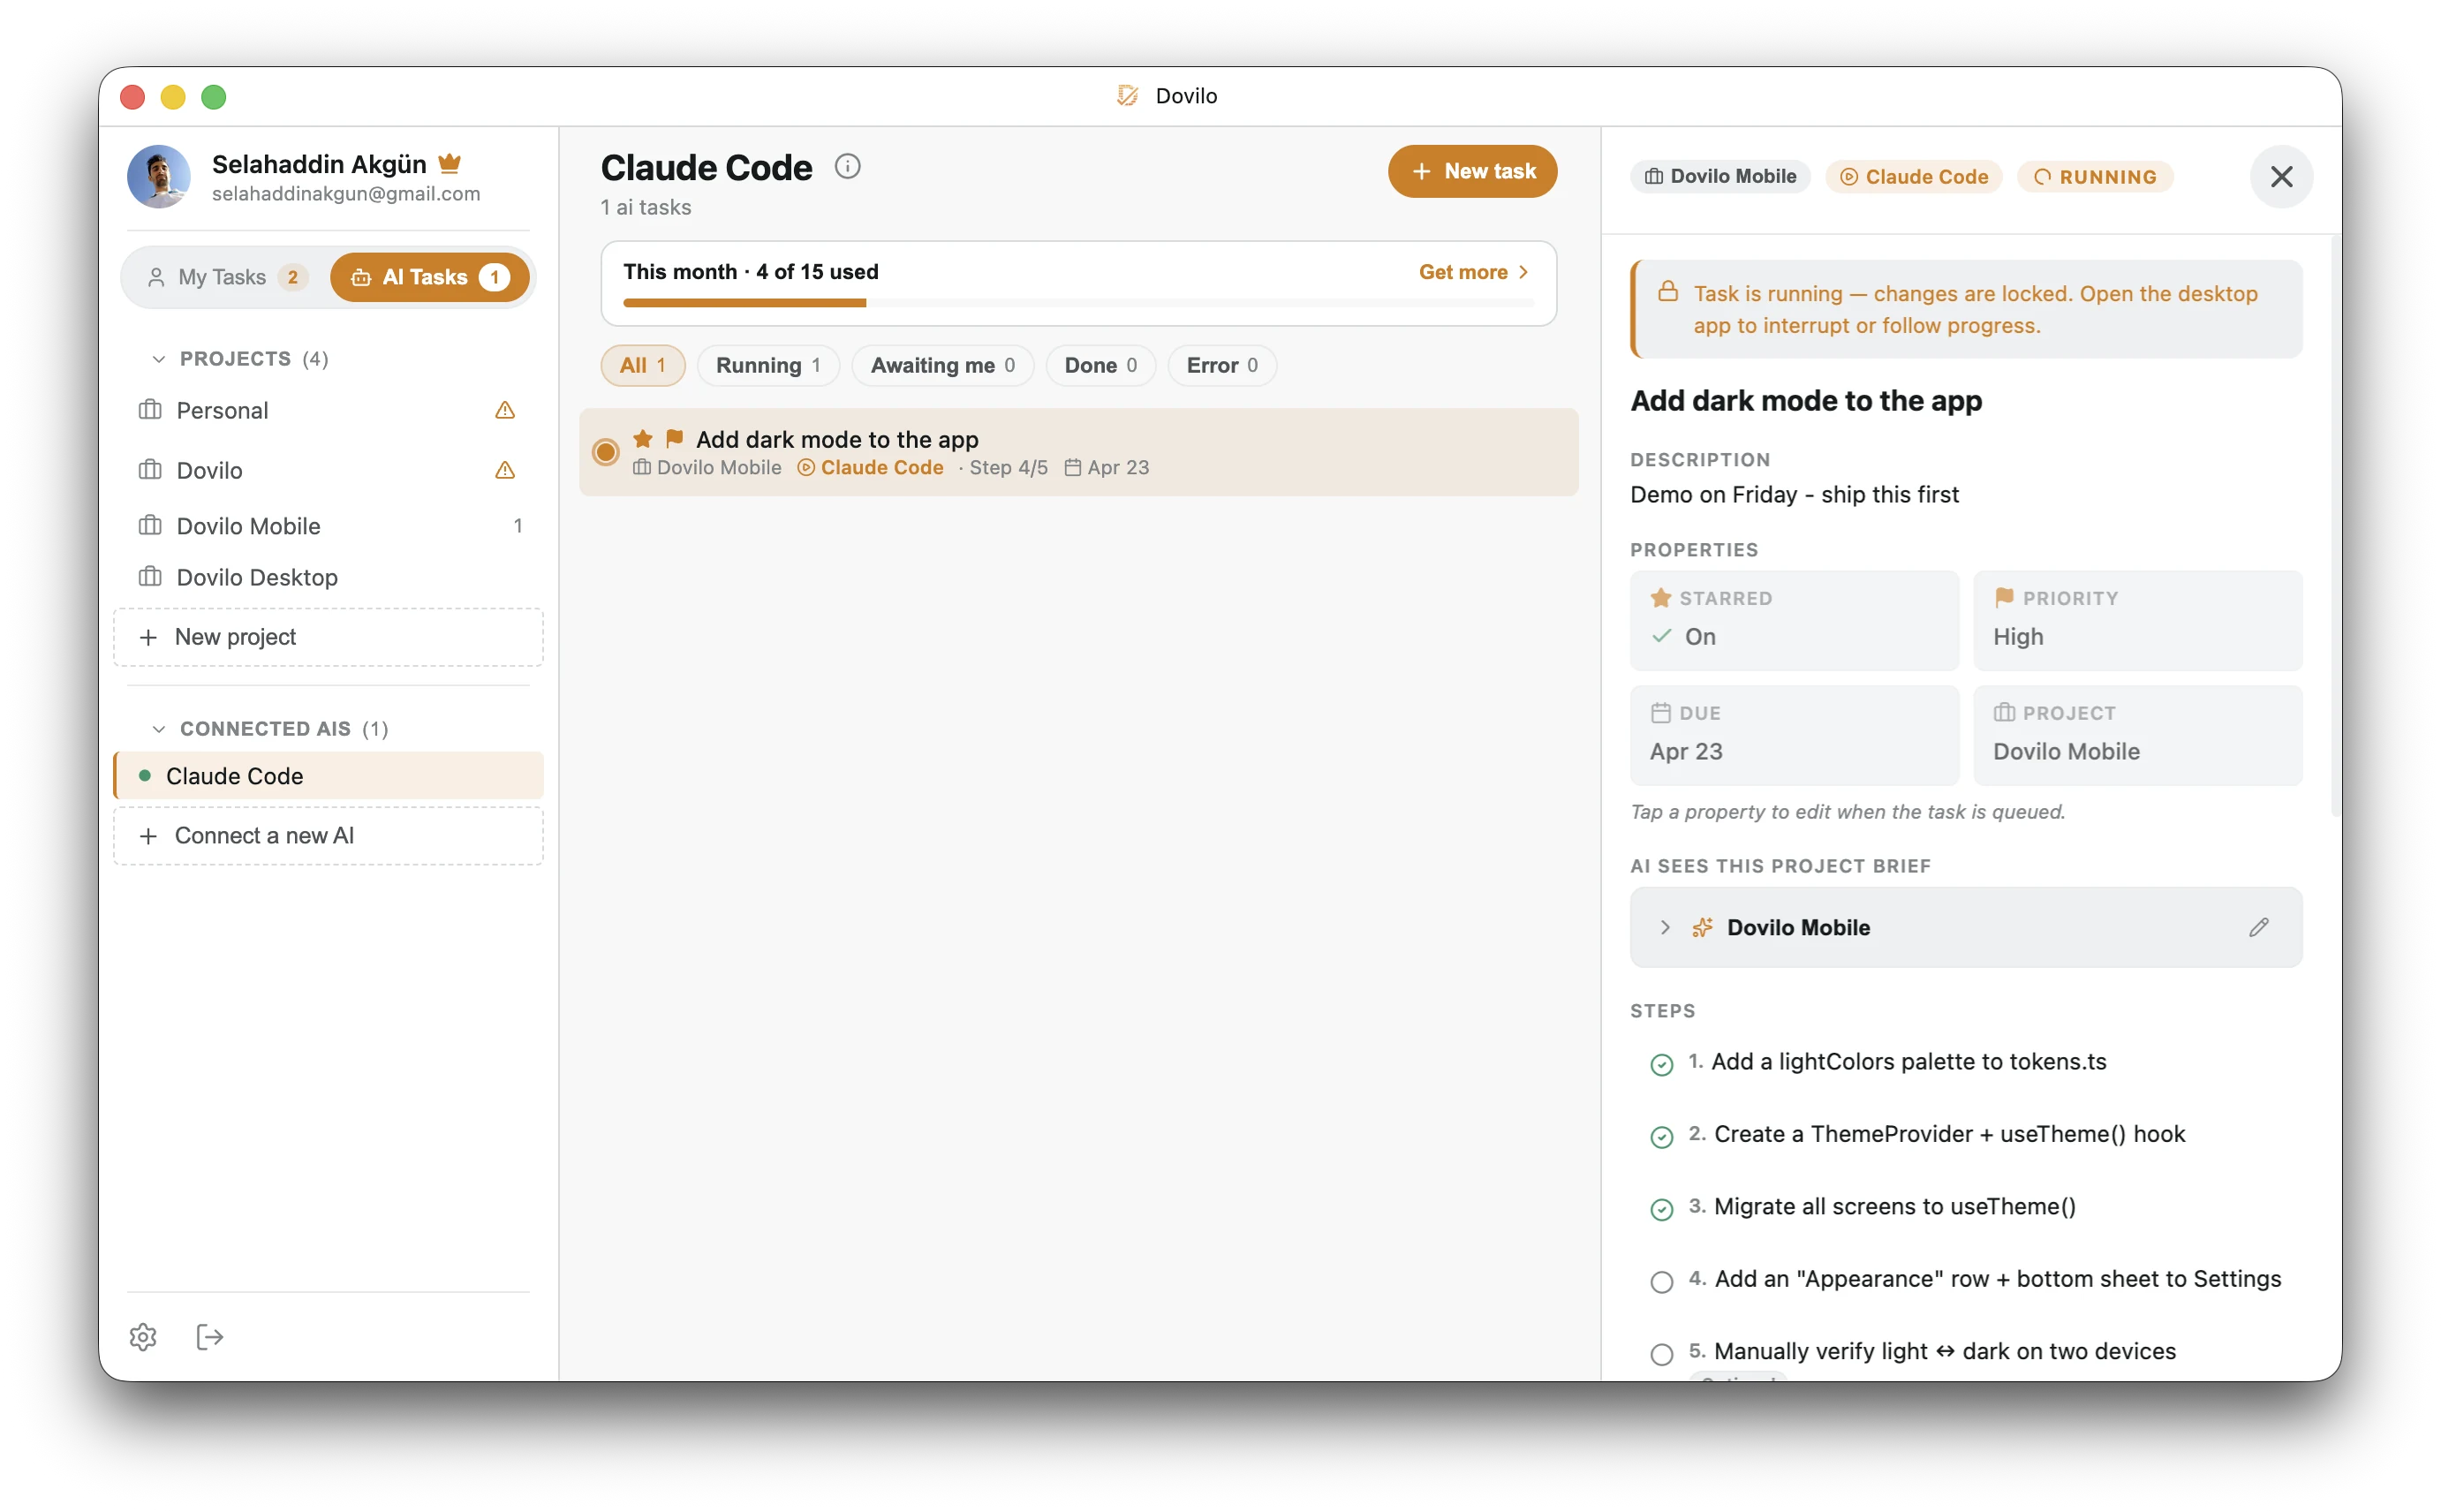Click the Claude Code chip in detail header
2441x1512 pixels.
[1914, 176]
